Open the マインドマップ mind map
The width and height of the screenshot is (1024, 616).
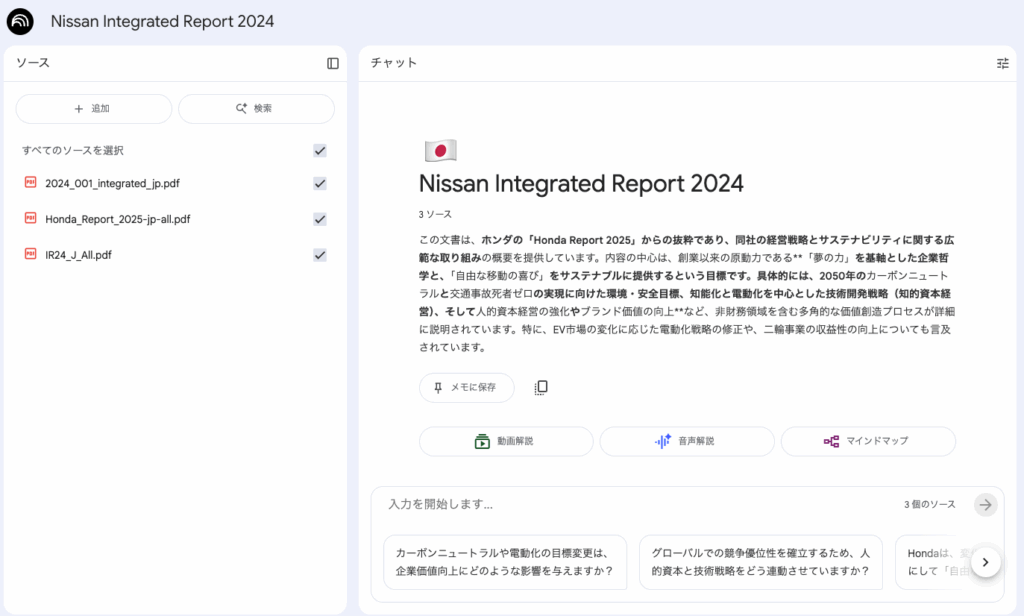(x=868, y=441)
